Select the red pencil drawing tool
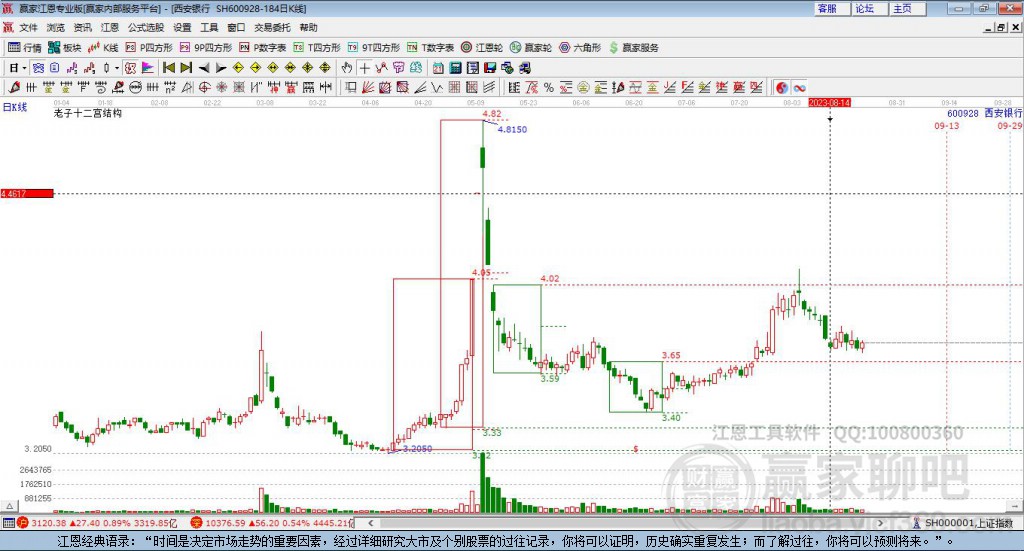 [14, 87]
